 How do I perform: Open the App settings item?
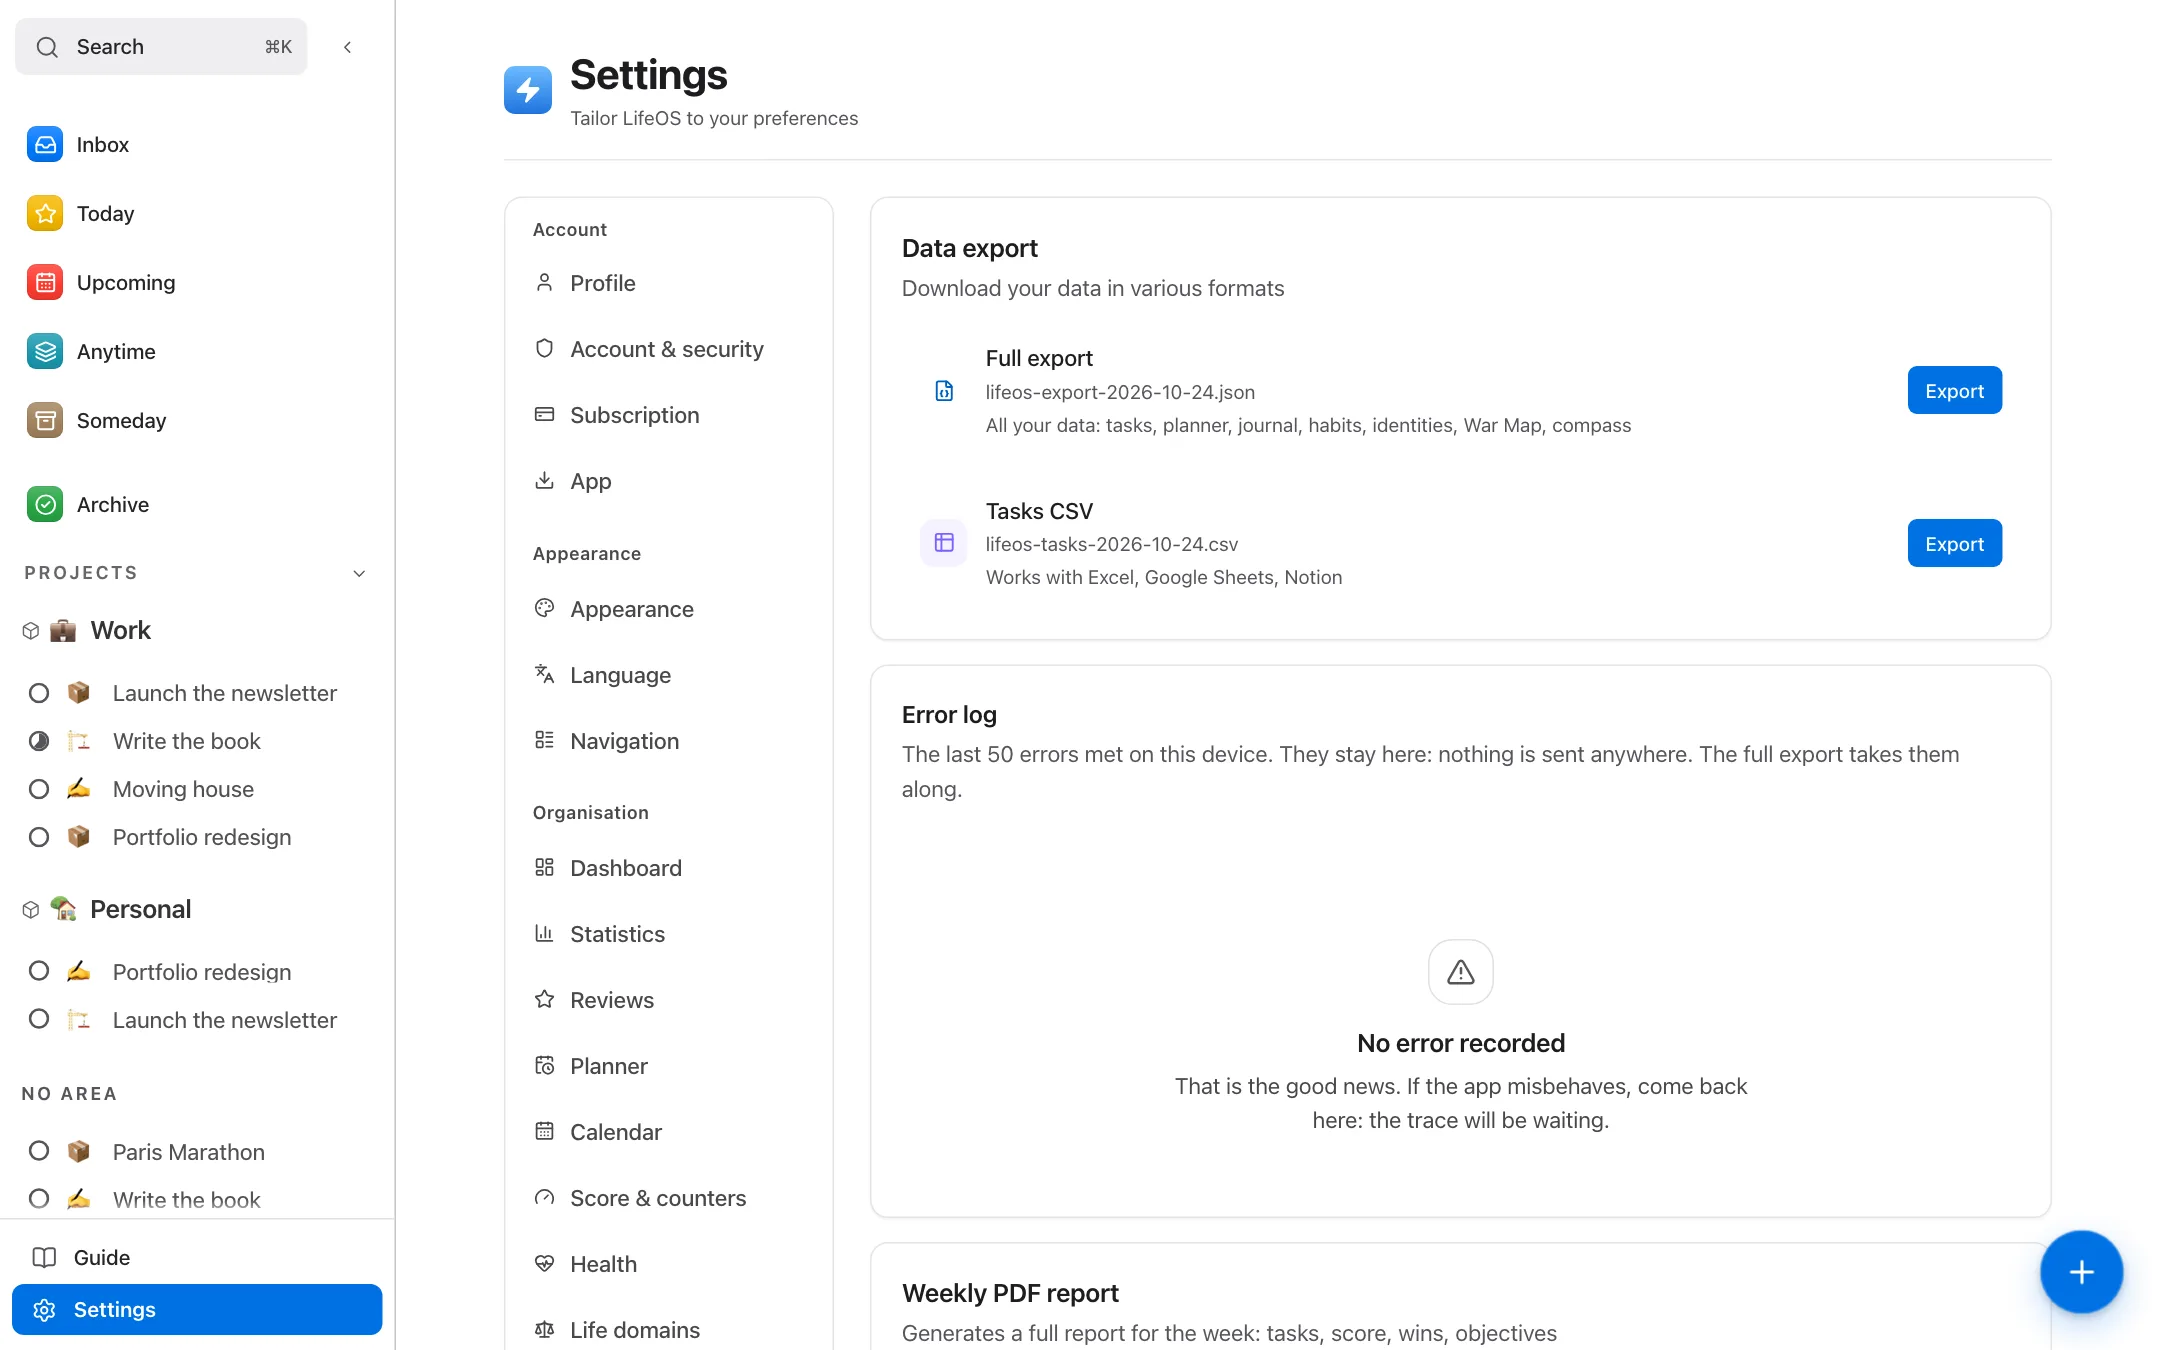click(x=669, y=481)
